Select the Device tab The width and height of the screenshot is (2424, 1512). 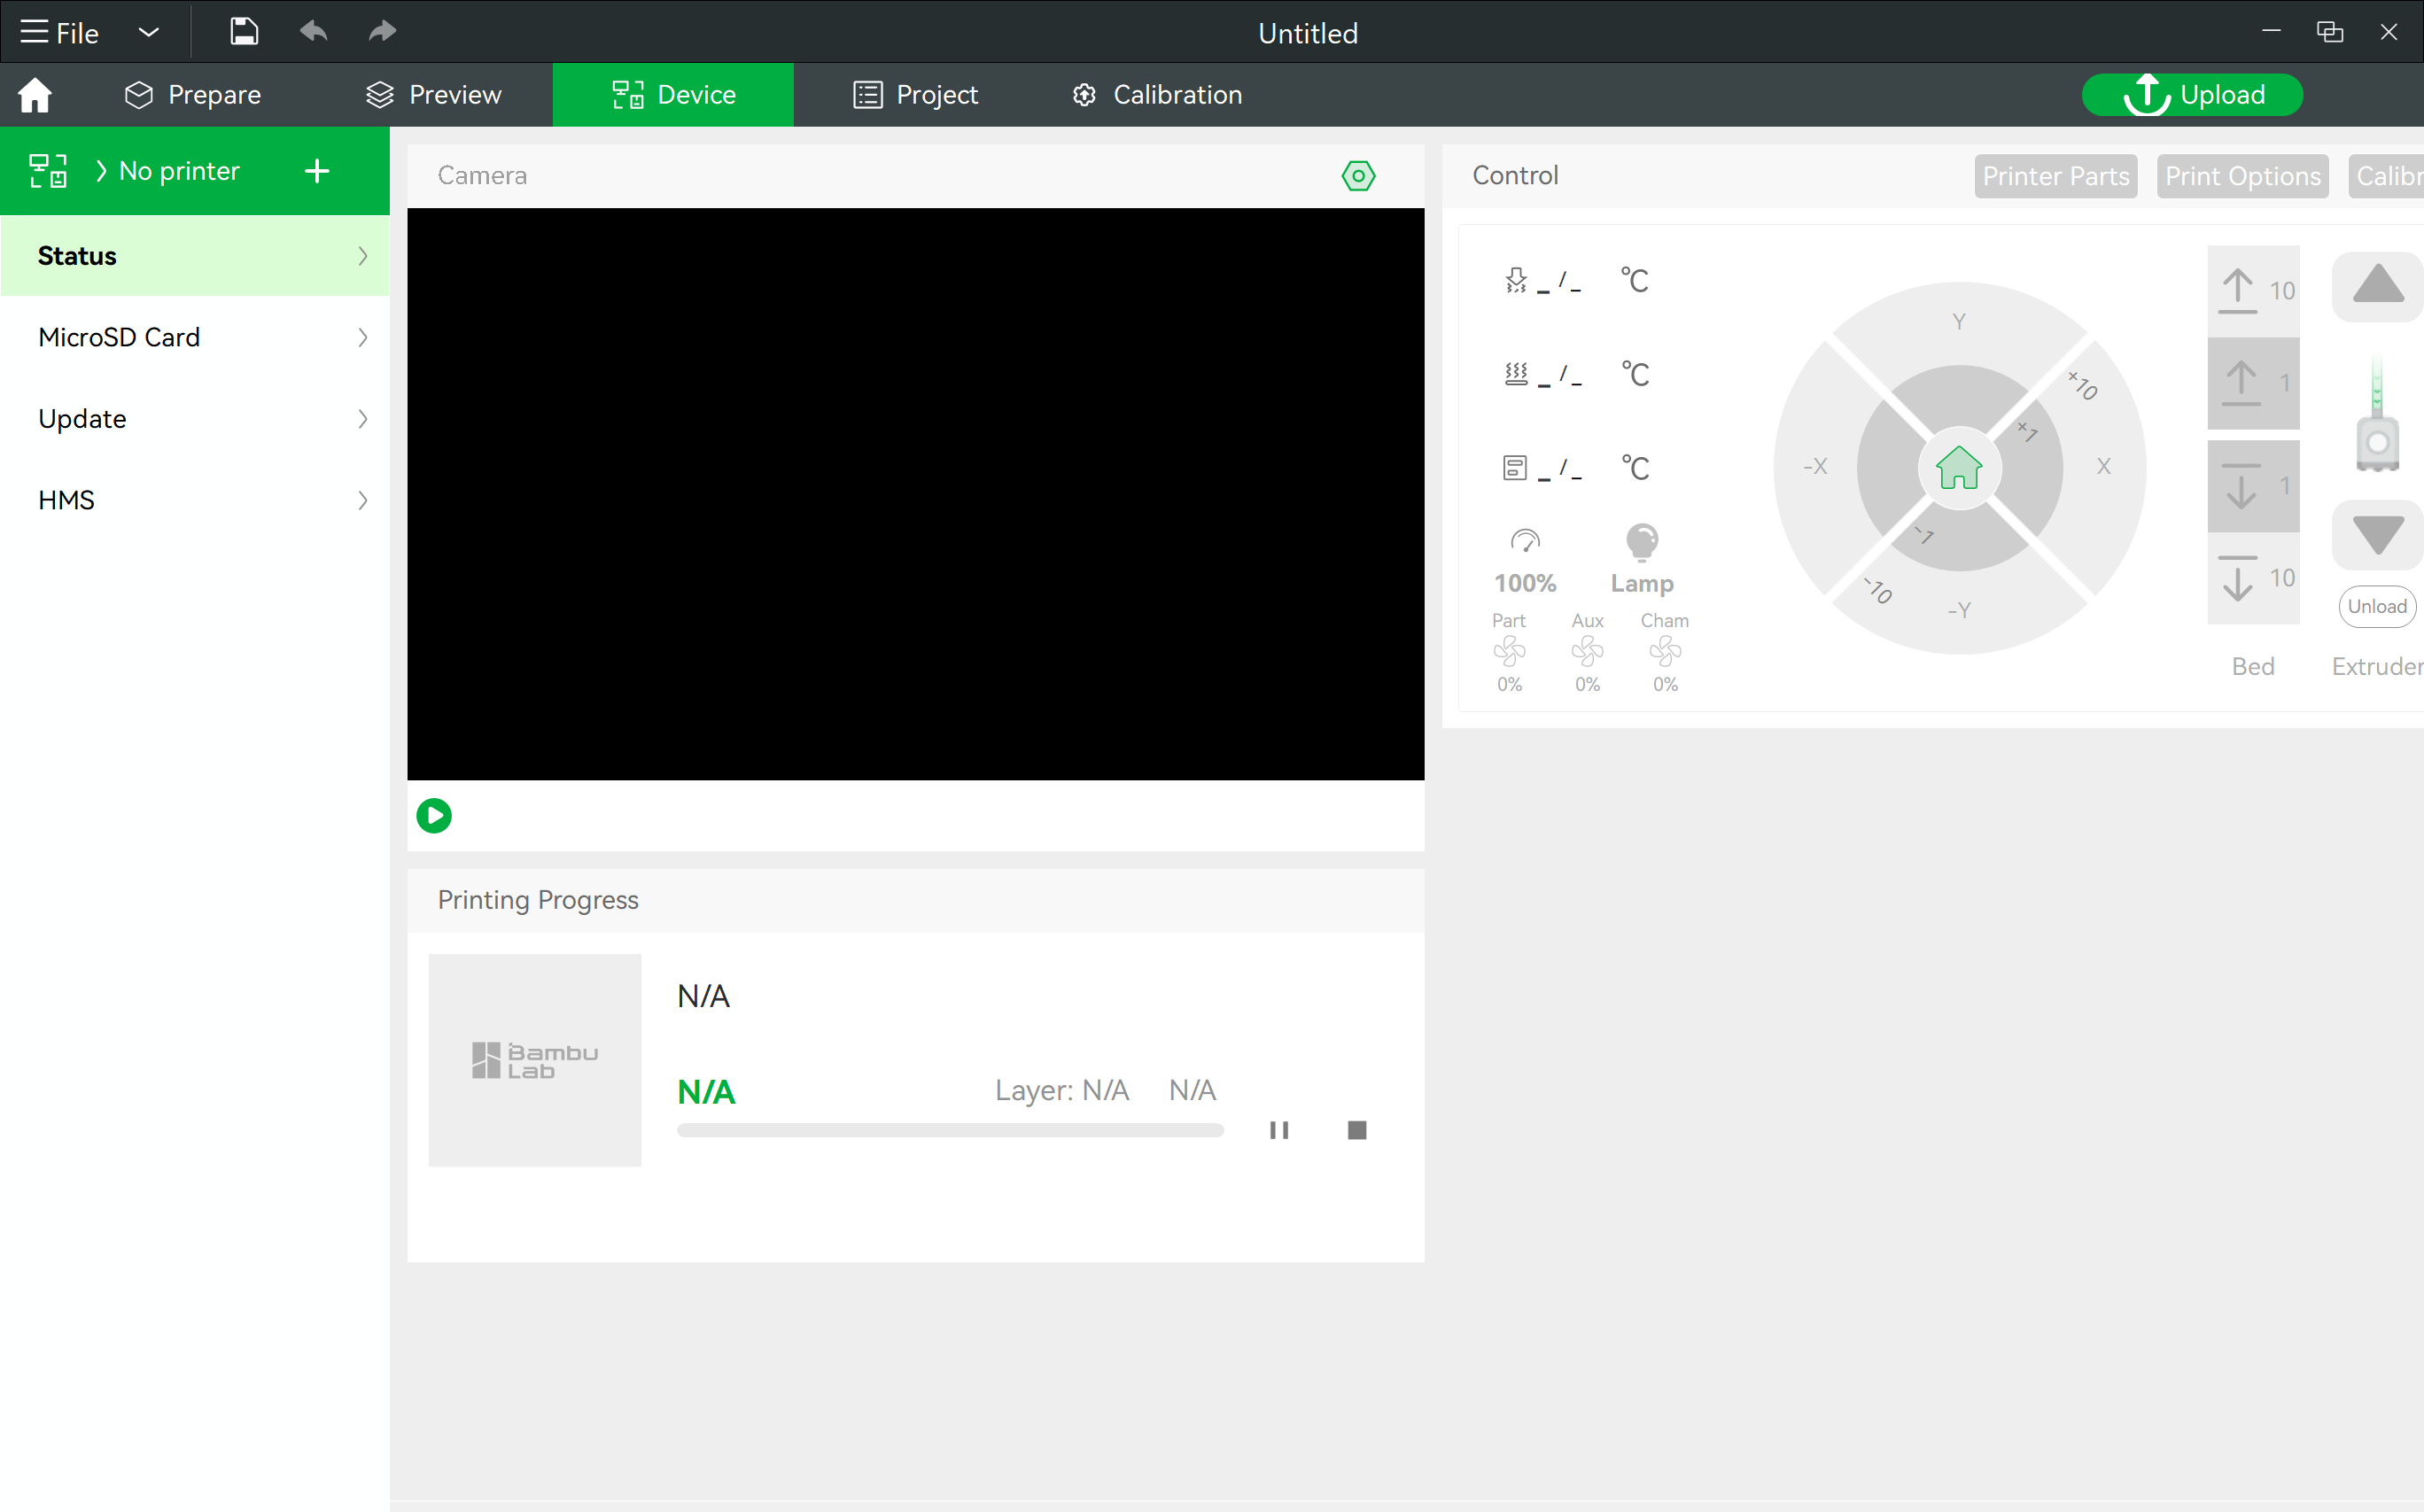(673, 95)
